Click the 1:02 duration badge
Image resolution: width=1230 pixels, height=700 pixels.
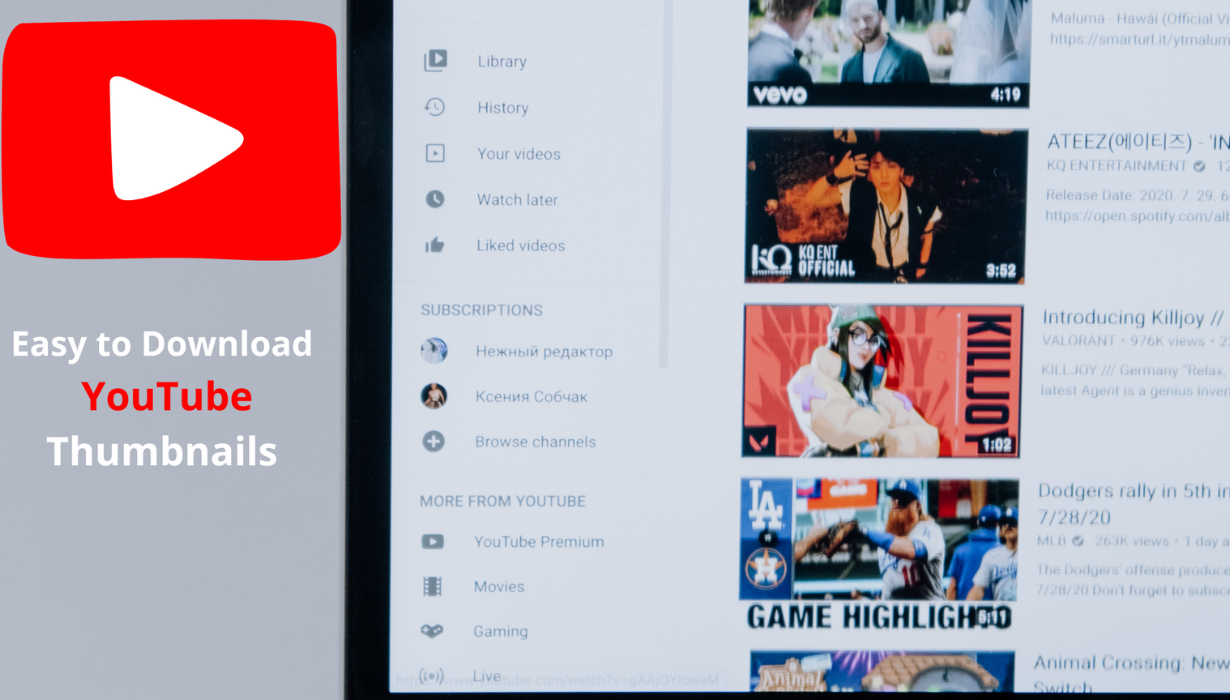tap(996, 445)
